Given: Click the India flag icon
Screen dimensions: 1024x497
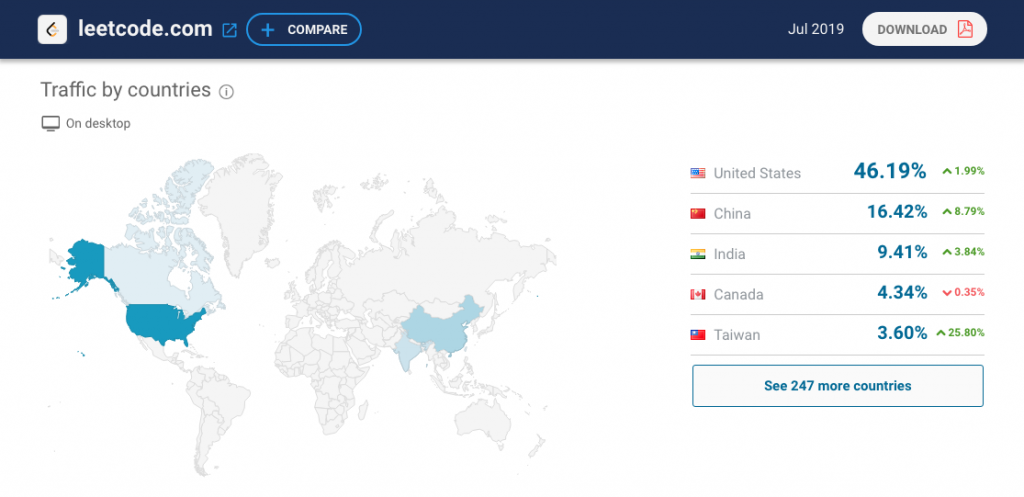Looking at the screenshot, I should tap(698, 254).
